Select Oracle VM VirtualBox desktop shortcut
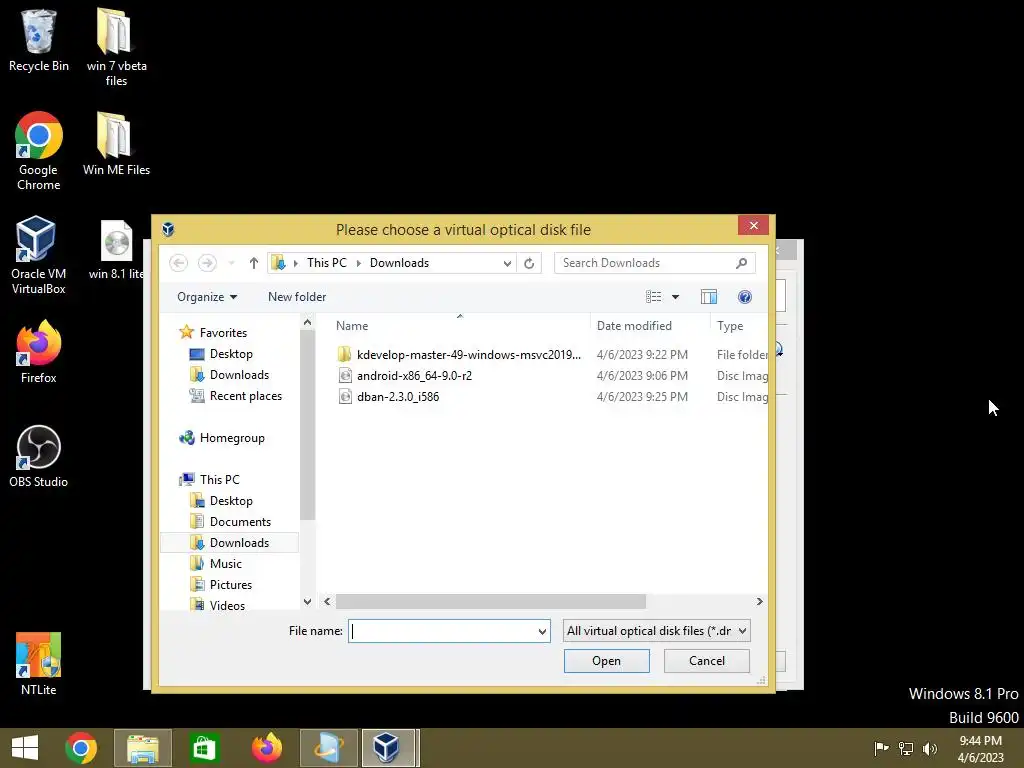This screenshot has height=768, width=1024. click(39, 255)
